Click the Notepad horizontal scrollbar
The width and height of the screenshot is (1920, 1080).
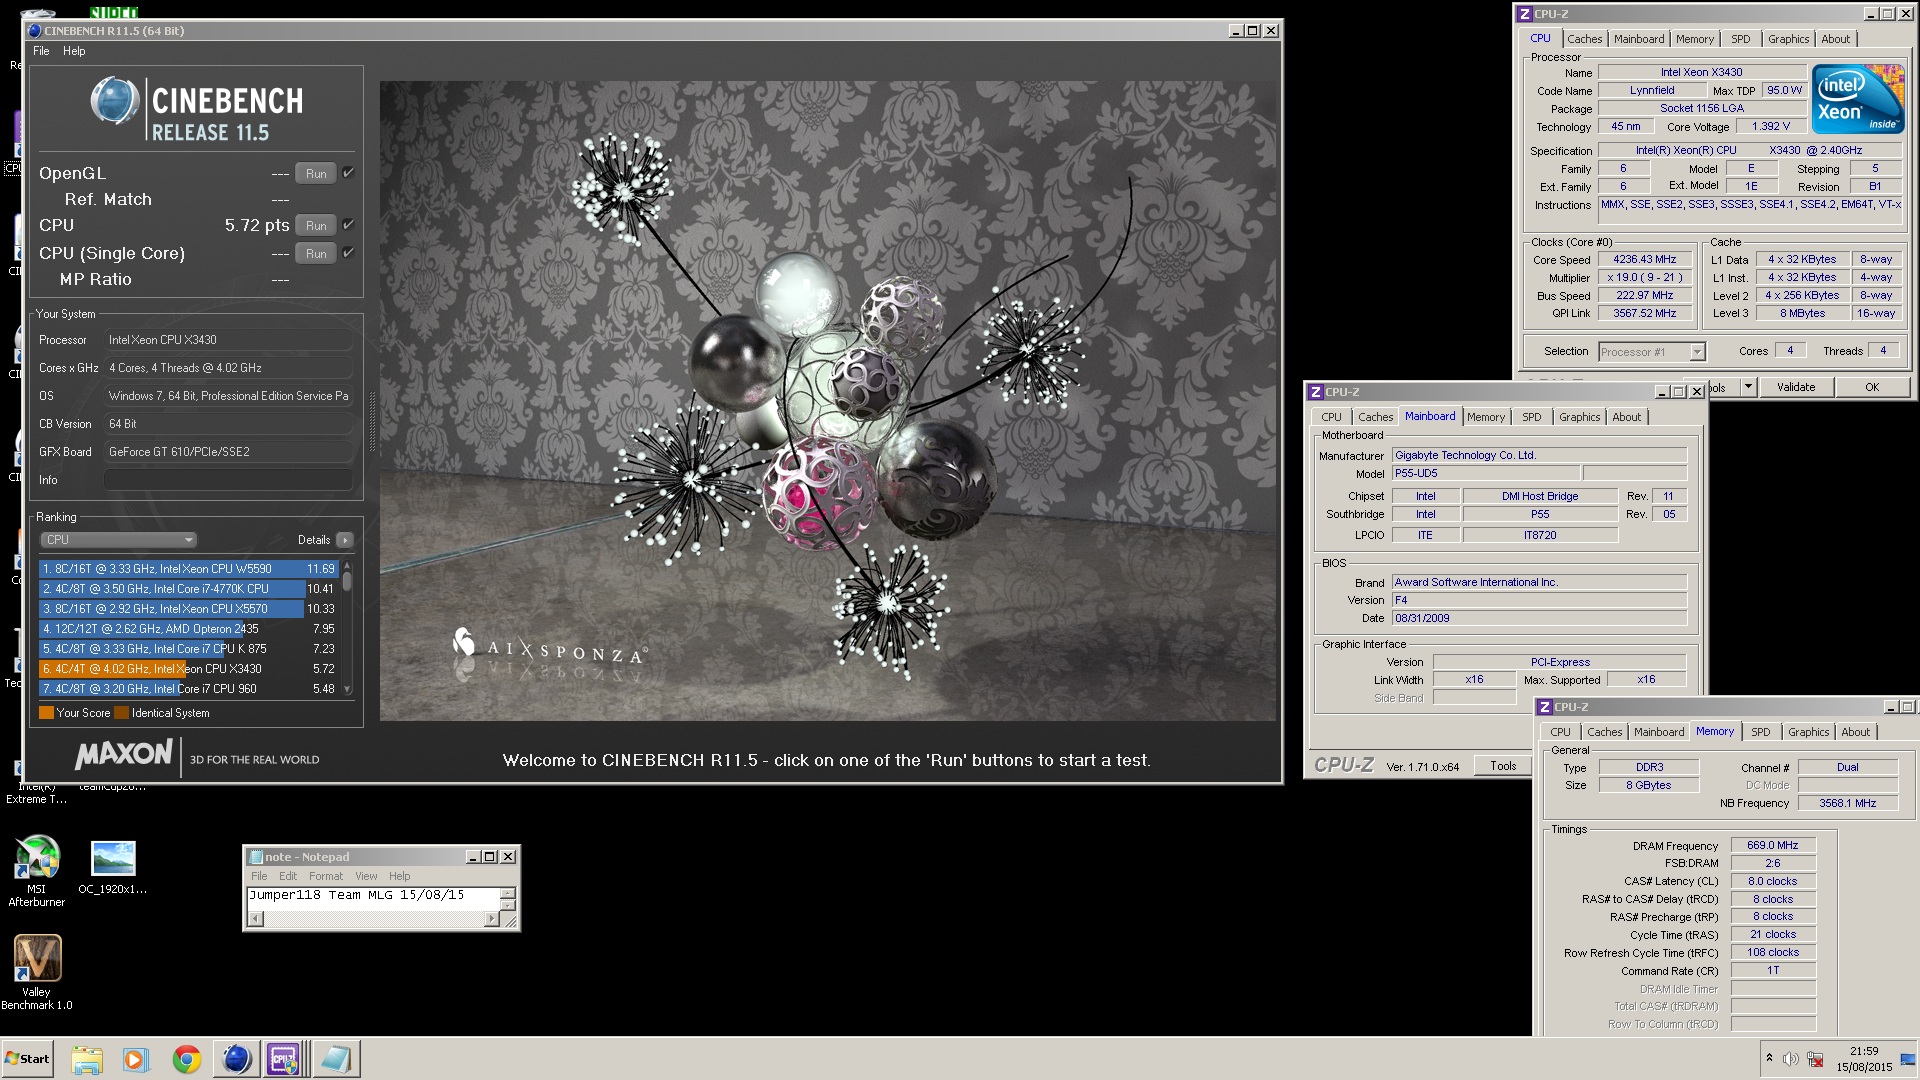point(374,919)
